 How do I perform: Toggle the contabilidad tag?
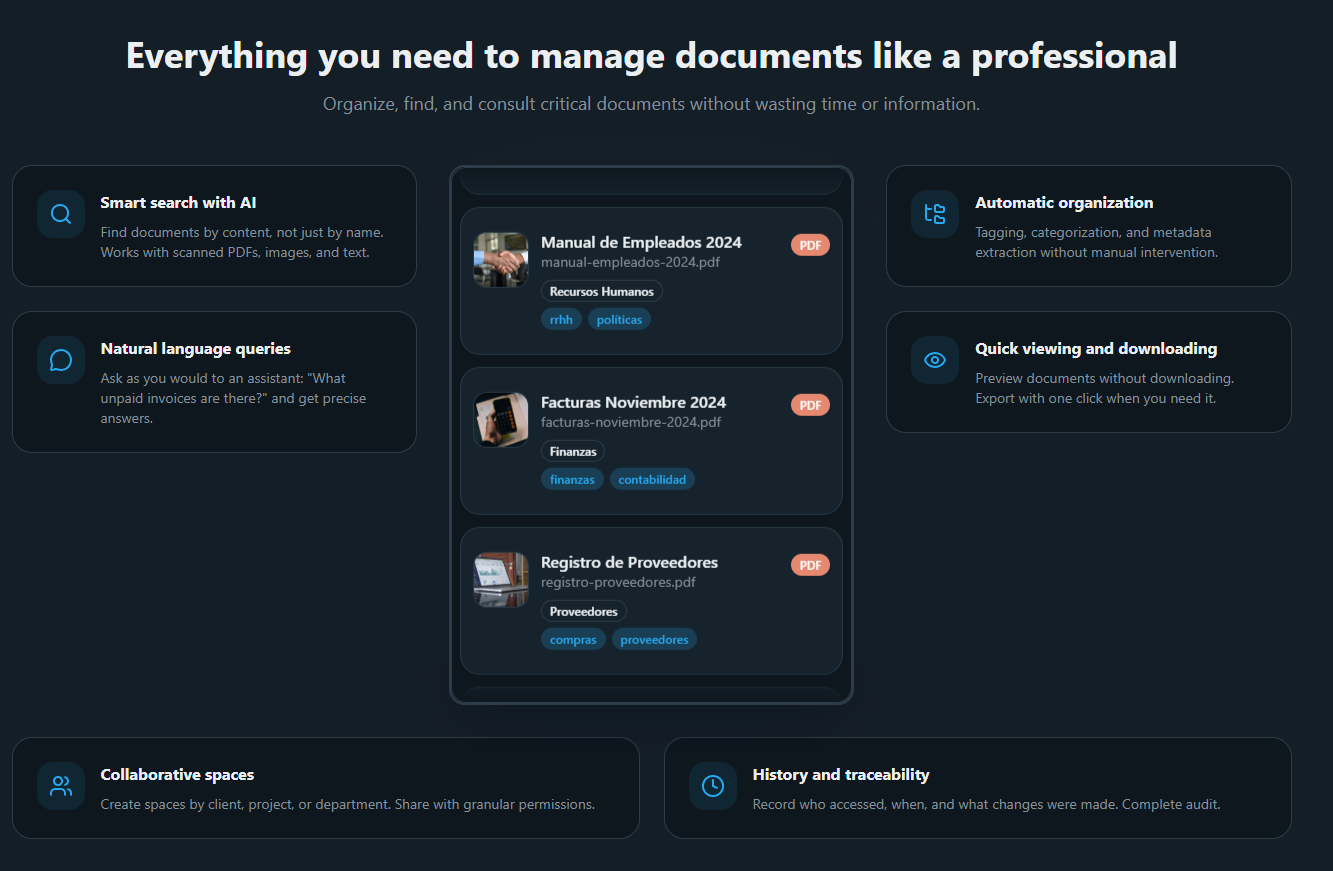pyautogui.click(x=652, y=479)
